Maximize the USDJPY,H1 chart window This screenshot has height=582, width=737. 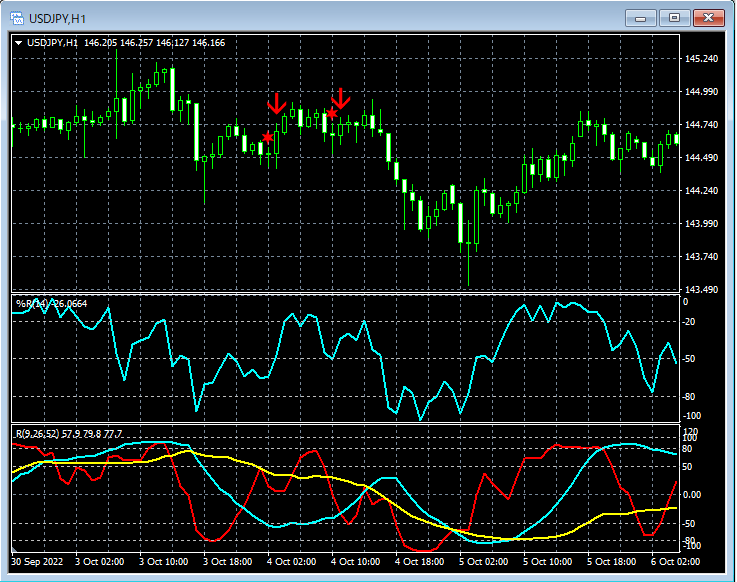click(x=675, y=18)
